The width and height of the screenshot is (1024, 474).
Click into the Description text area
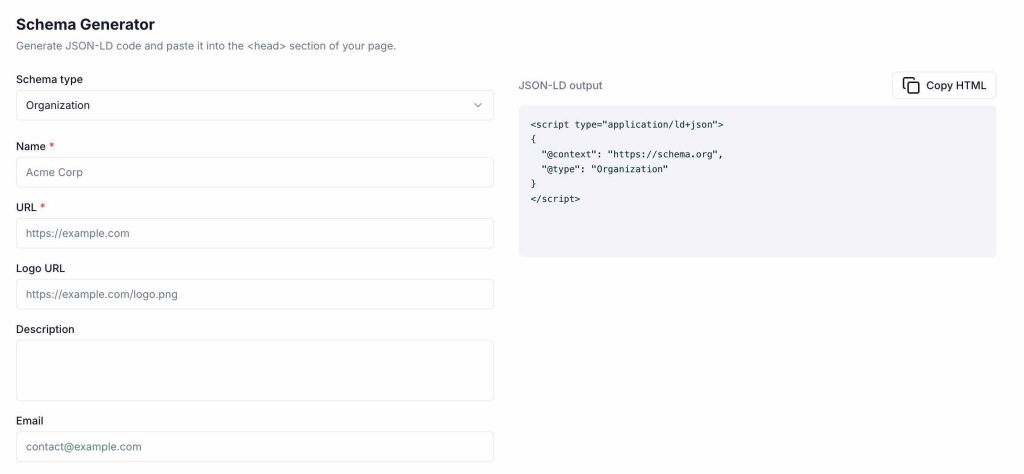pyautogui.click(x=255, y=370)
